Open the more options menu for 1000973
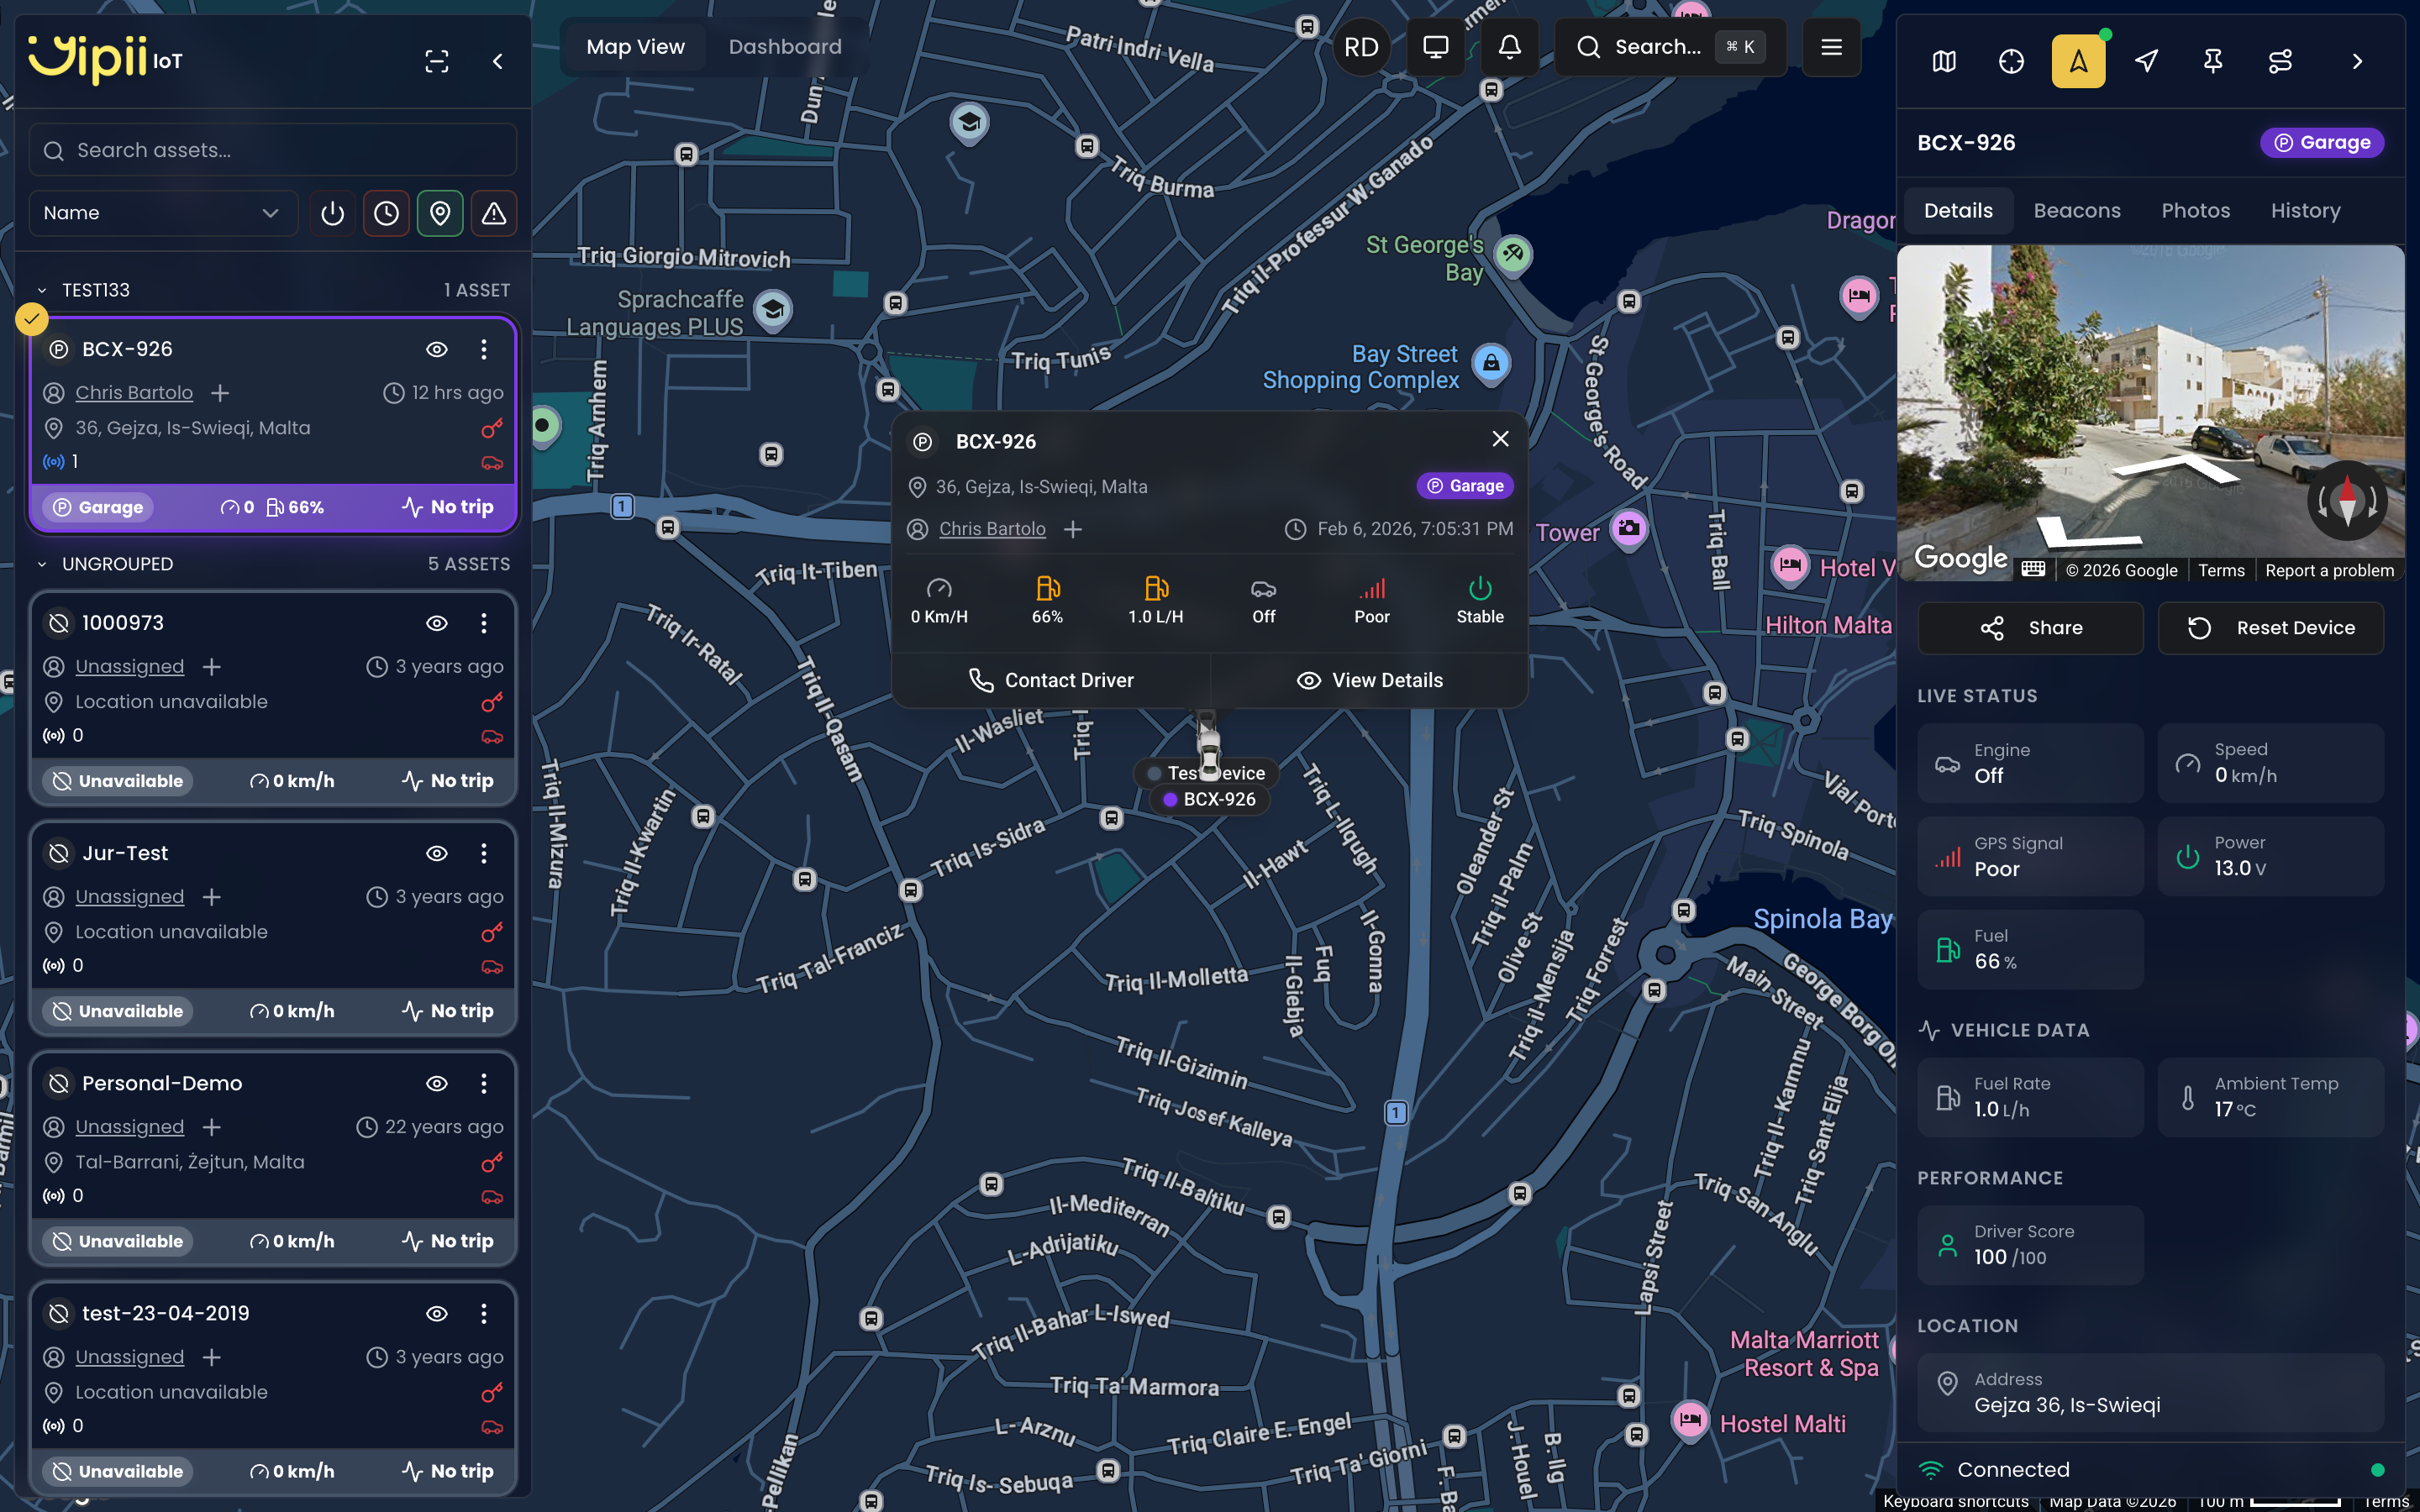The width and height of the screenshot is (2420, 1512). click(484, 623)
